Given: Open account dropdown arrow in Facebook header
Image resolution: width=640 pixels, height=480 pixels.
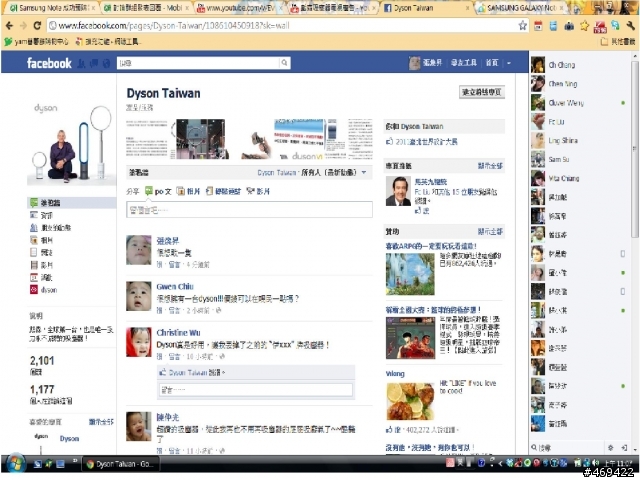Looking at the screenshot, I should pyautogui.click(x=509, y=63).
